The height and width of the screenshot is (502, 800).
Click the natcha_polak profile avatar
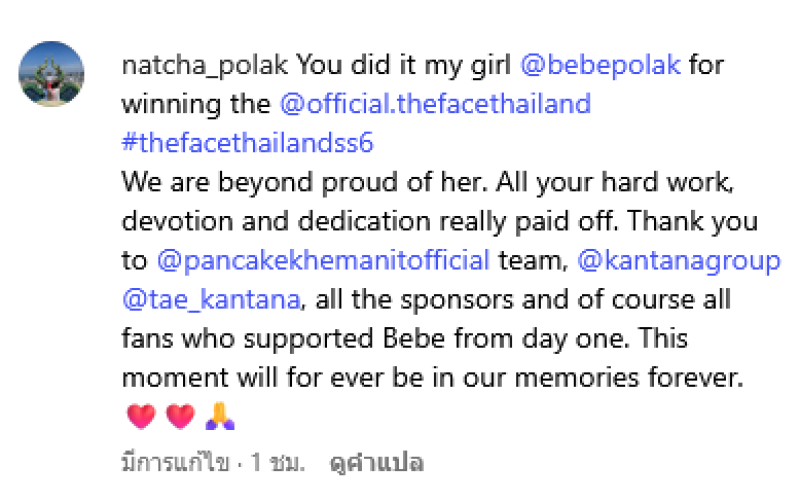pos(52,74)
